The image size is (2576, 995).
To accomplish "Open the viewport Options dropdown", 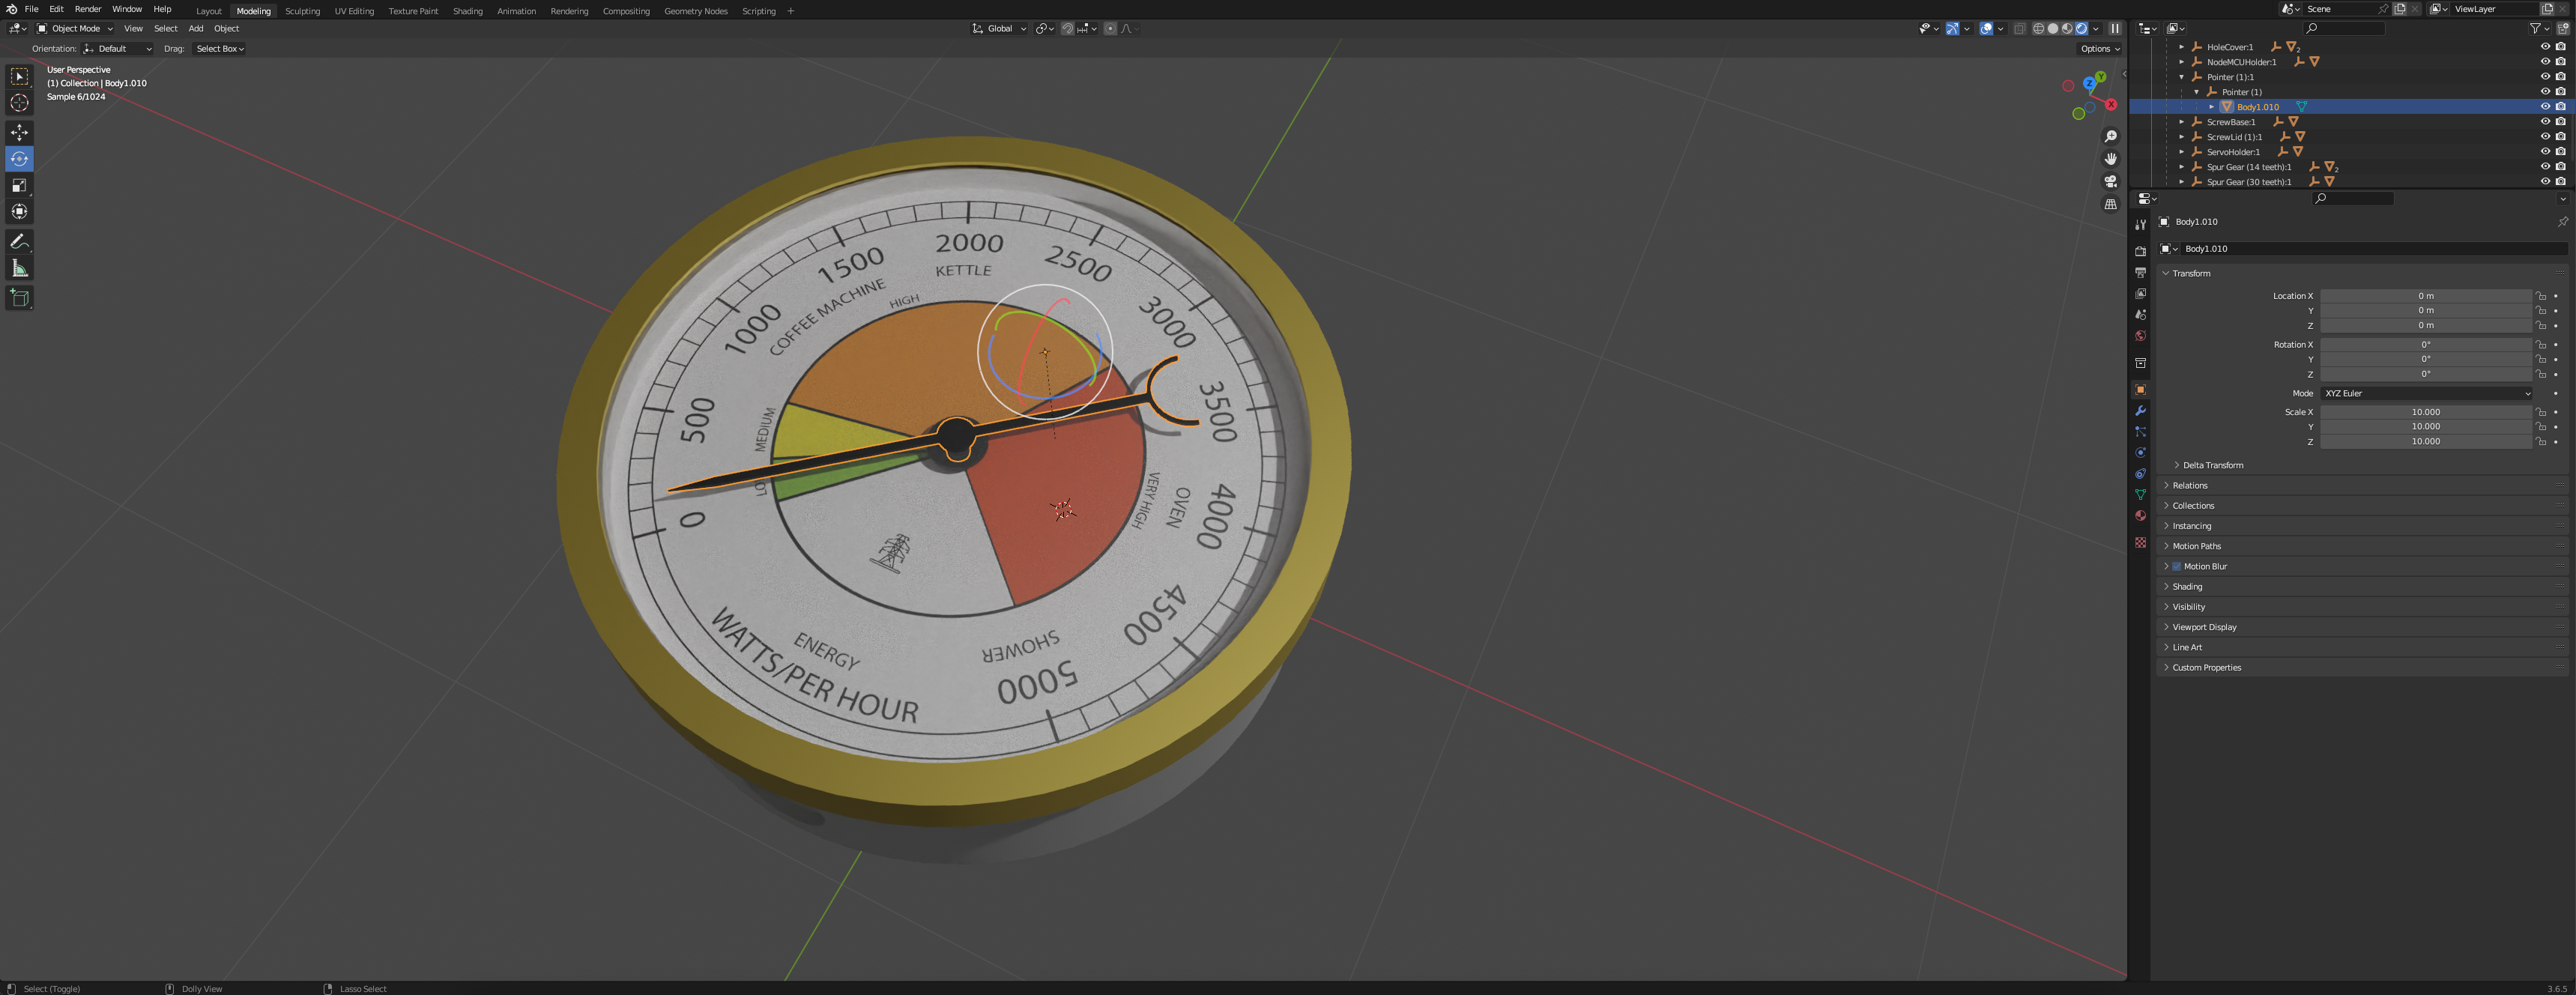I will (x=2099, y=48).
